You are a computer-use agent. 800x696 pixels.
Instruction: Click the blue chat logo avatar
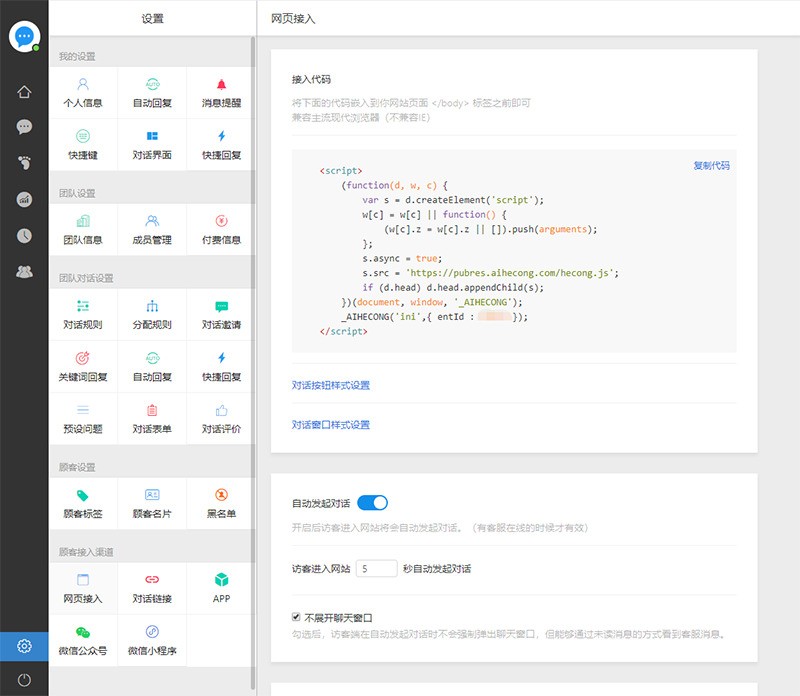click(x=24, y=36)
